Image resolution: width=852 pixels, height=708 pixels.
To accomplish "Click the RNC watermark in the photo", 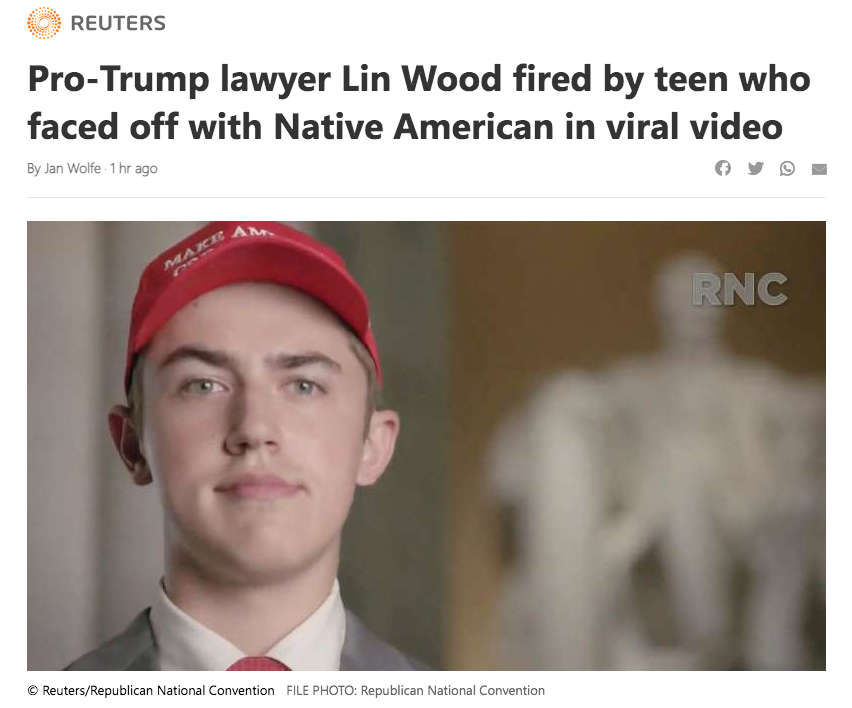I will click(740, 290).
